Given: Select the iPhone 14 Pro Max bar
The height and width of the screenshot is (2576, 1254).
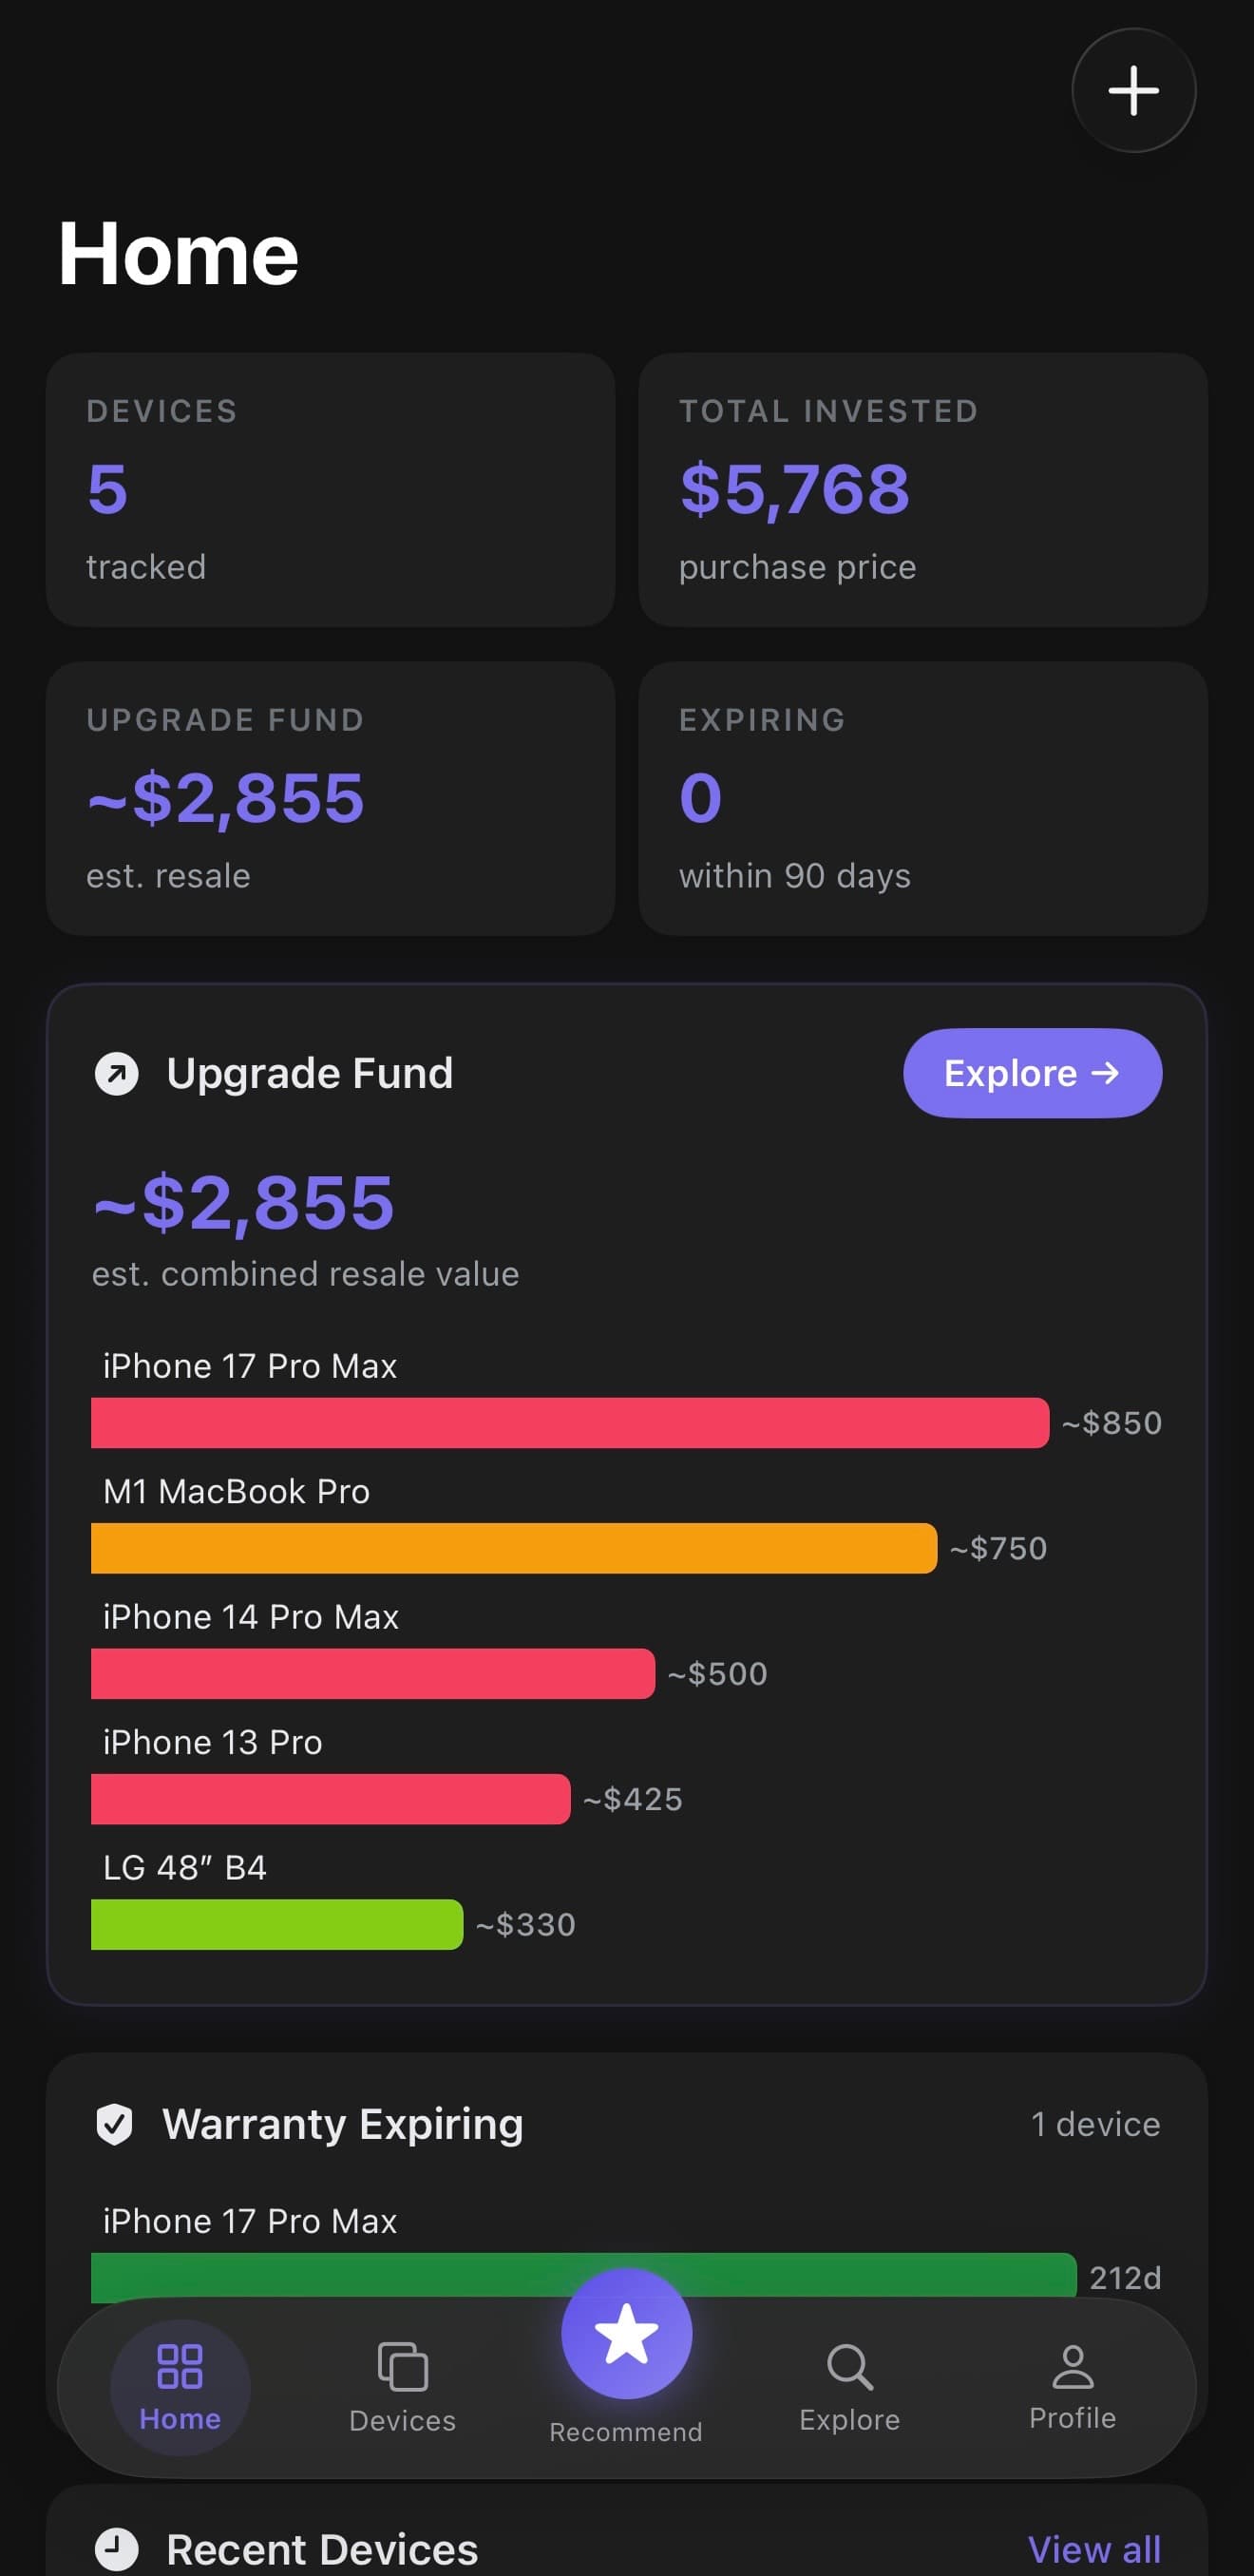Looking at the screenshot, I should [372, 1674].
